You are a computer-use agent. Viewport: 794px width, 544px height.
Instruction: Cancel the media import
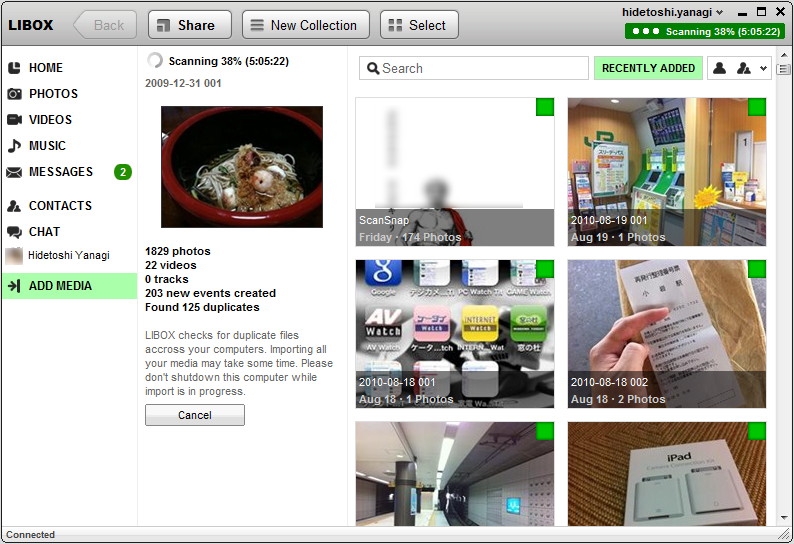pyautogui.click(x=195, y=415)
